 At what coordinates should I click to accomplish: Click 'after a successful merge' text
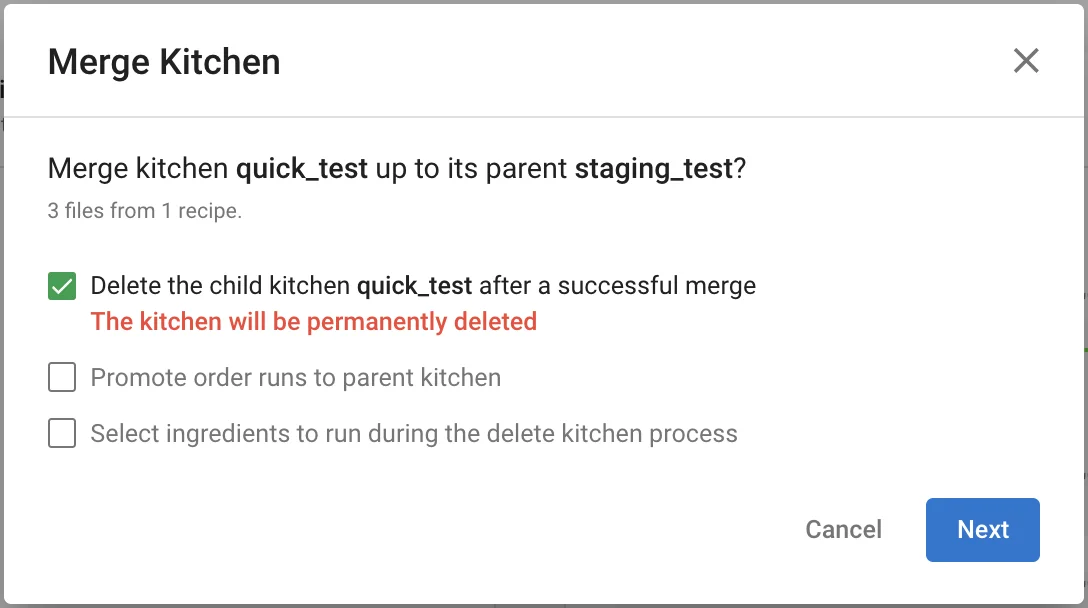coord(617,286)
